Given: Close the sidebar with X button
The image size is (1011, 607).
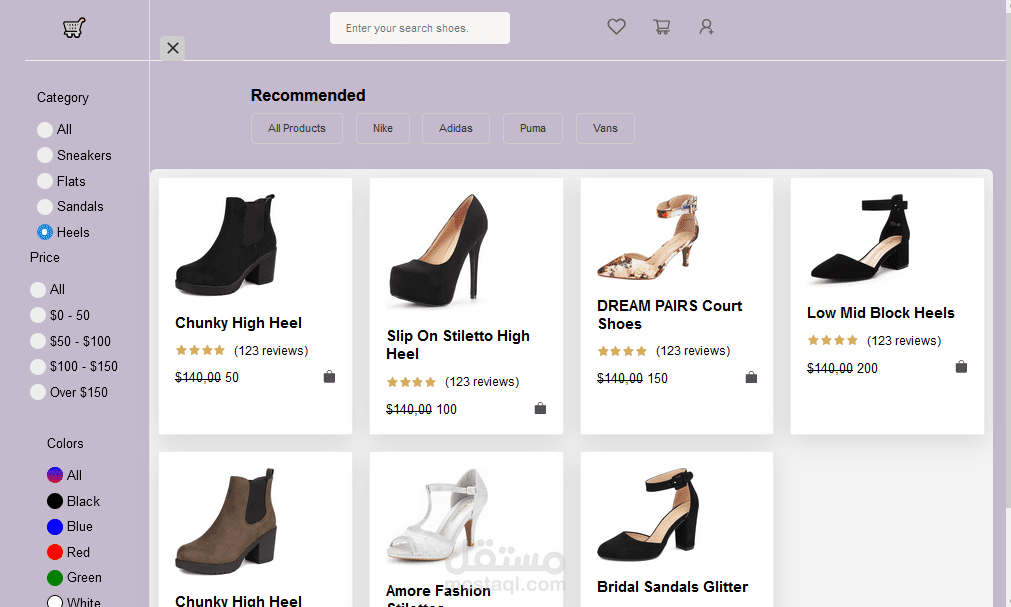Looking at the screenshot, I should tap(173, 48).
